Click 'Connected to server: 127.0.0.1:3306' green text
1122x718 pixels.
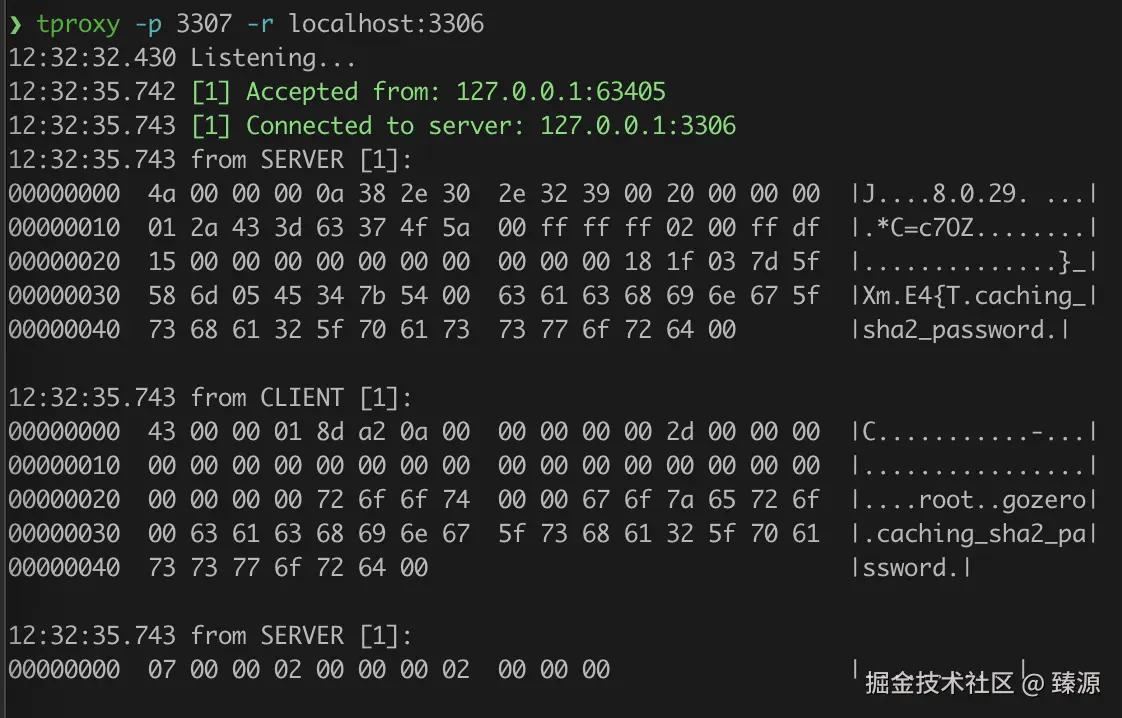tap(491, 126)
